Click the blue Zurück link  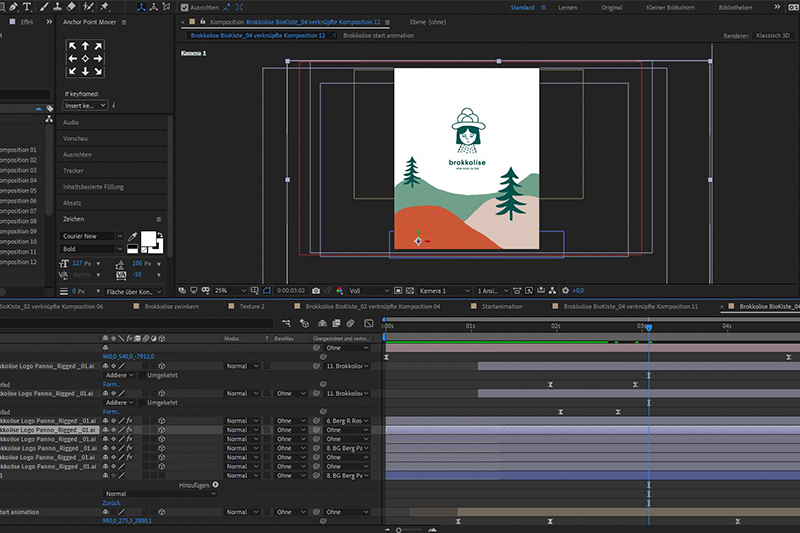point(111,503)
